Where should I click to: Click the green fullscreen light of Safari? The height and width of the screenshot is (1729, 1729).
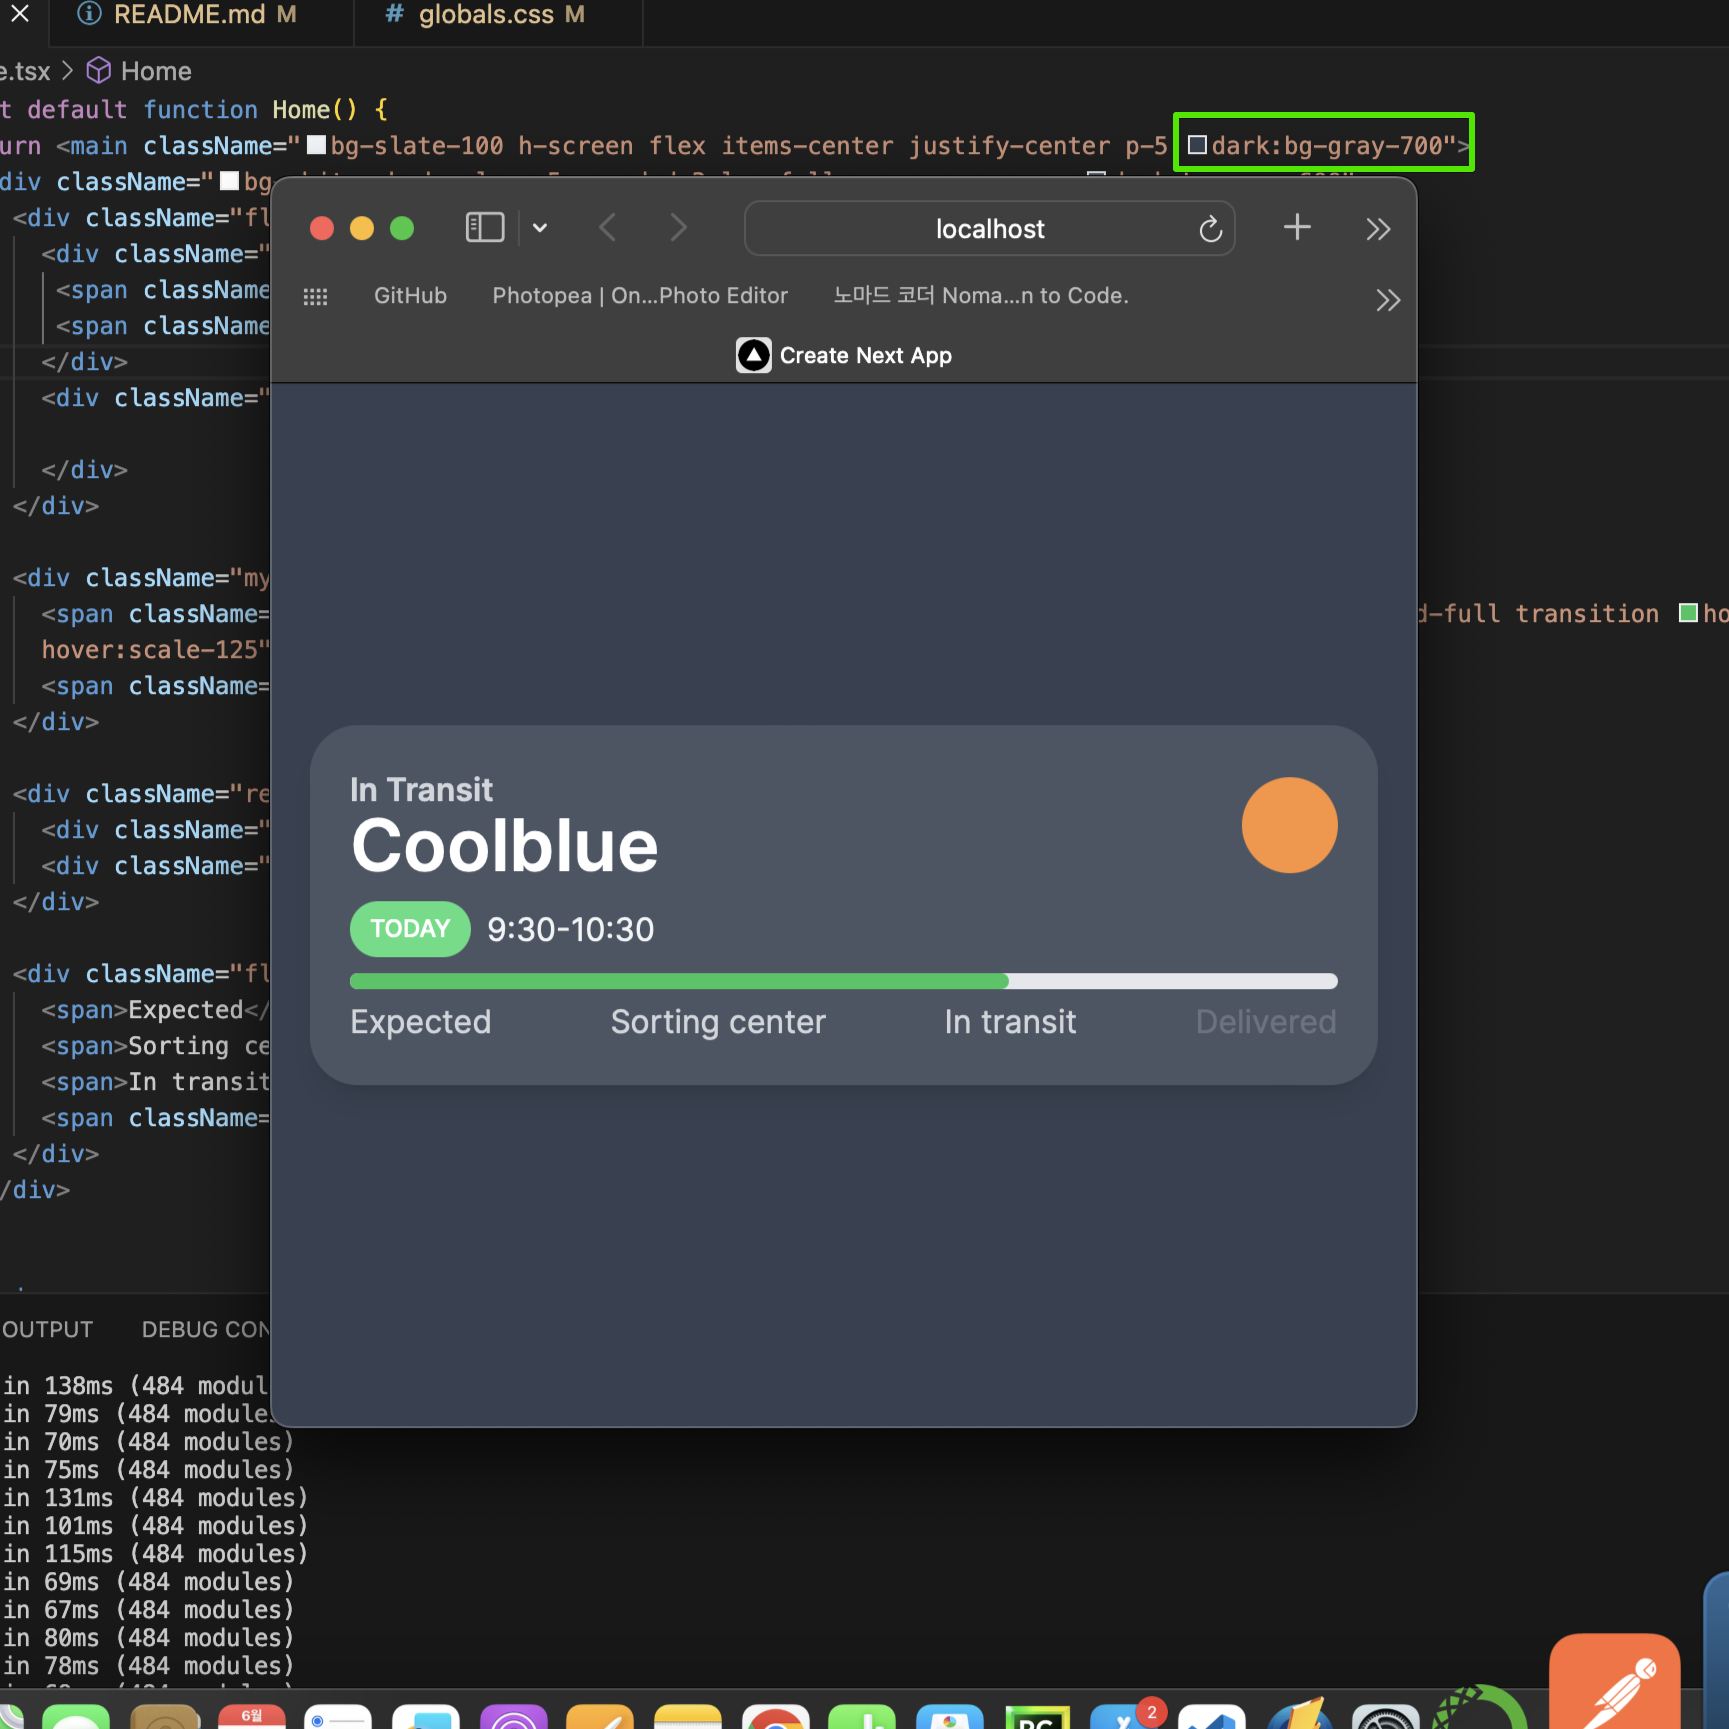click(402, 228)
